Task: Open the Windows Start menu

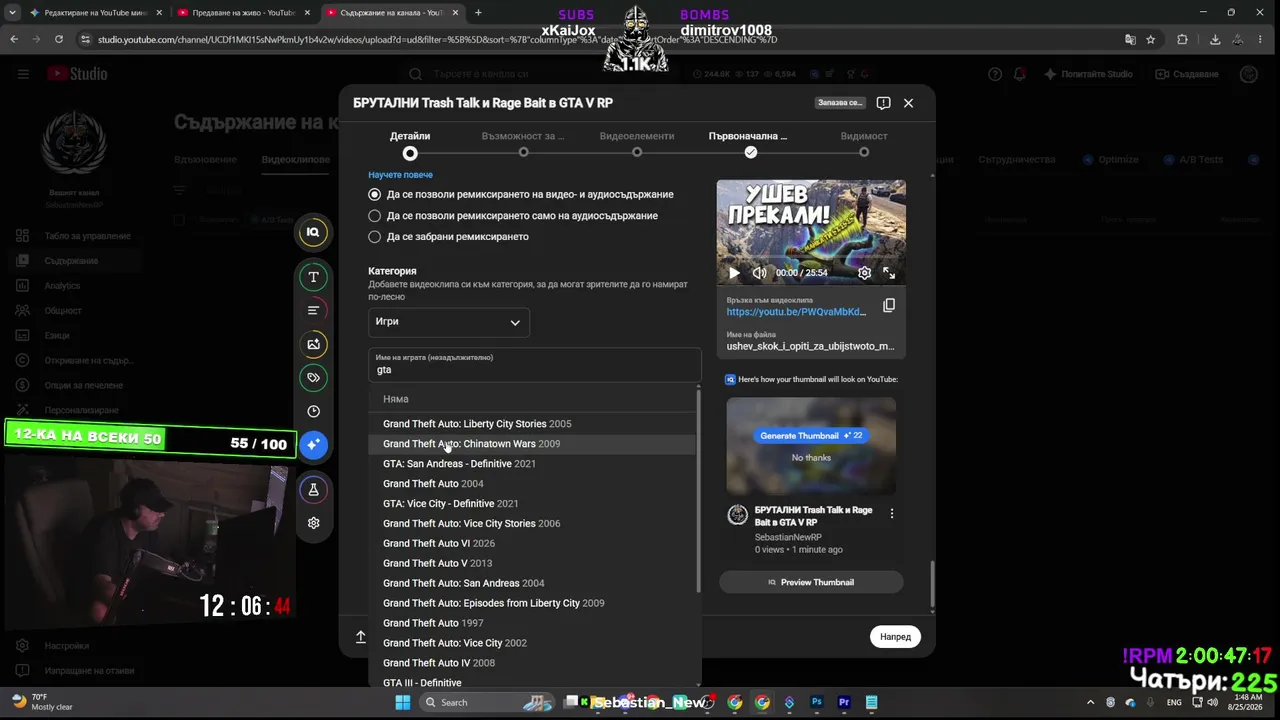Action: point(402,702)
